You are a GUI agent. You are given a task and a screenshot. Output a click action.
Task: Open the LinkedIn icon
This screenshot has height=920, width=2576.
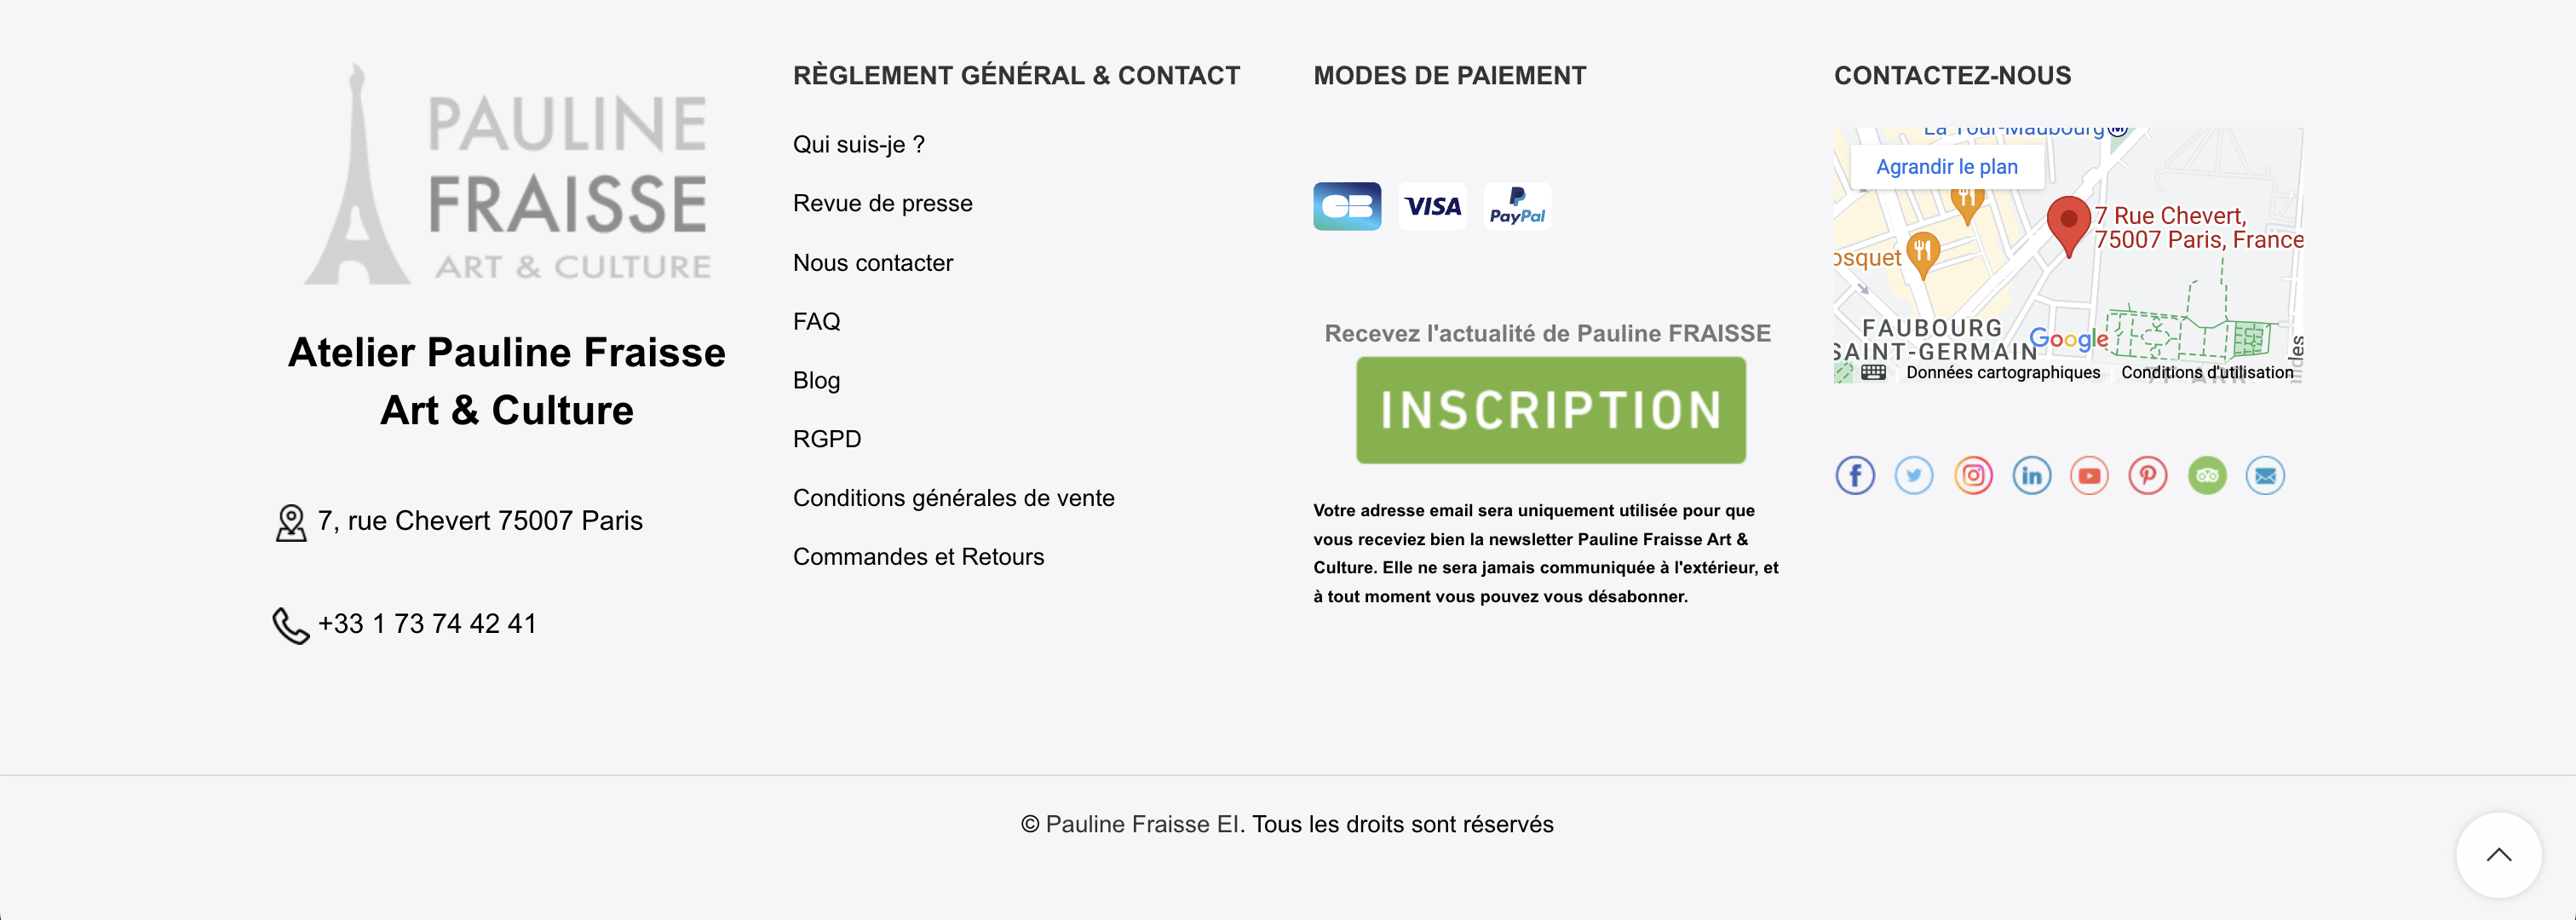point(2031,475)
